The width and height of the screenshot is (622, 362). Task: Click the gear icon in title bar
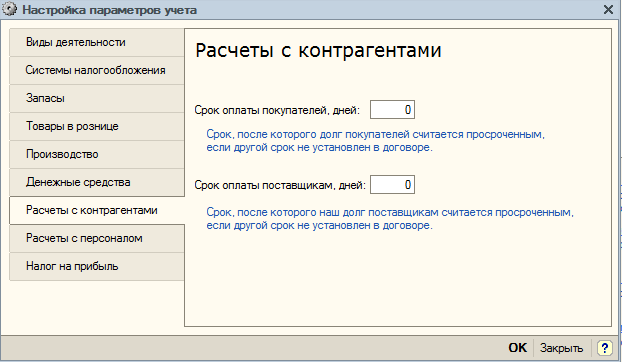pyautogui.click(x=10, y=9)
